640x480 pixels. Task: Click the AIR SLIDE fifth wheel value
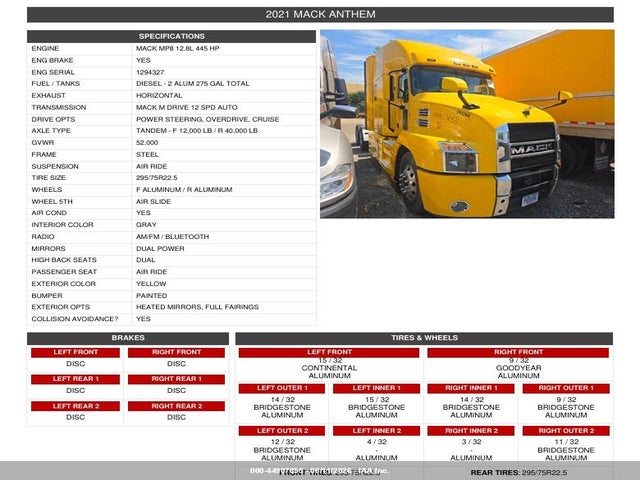pos(153,202)
